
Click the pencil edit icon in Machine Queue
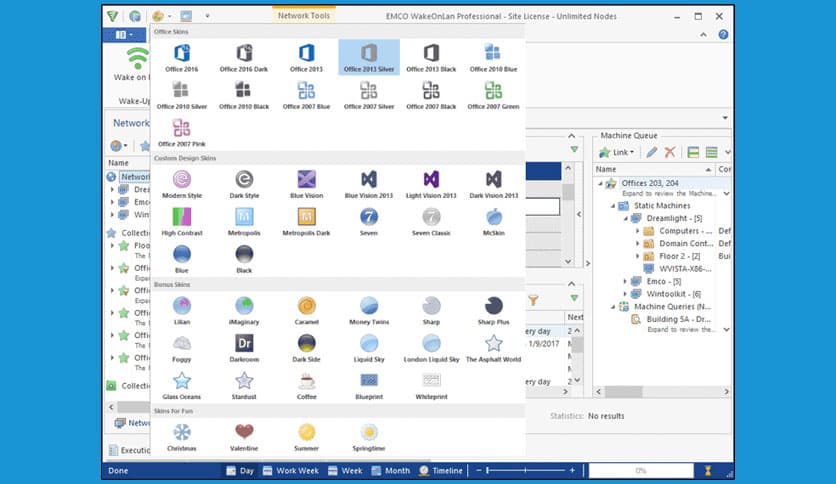point(651,152)
